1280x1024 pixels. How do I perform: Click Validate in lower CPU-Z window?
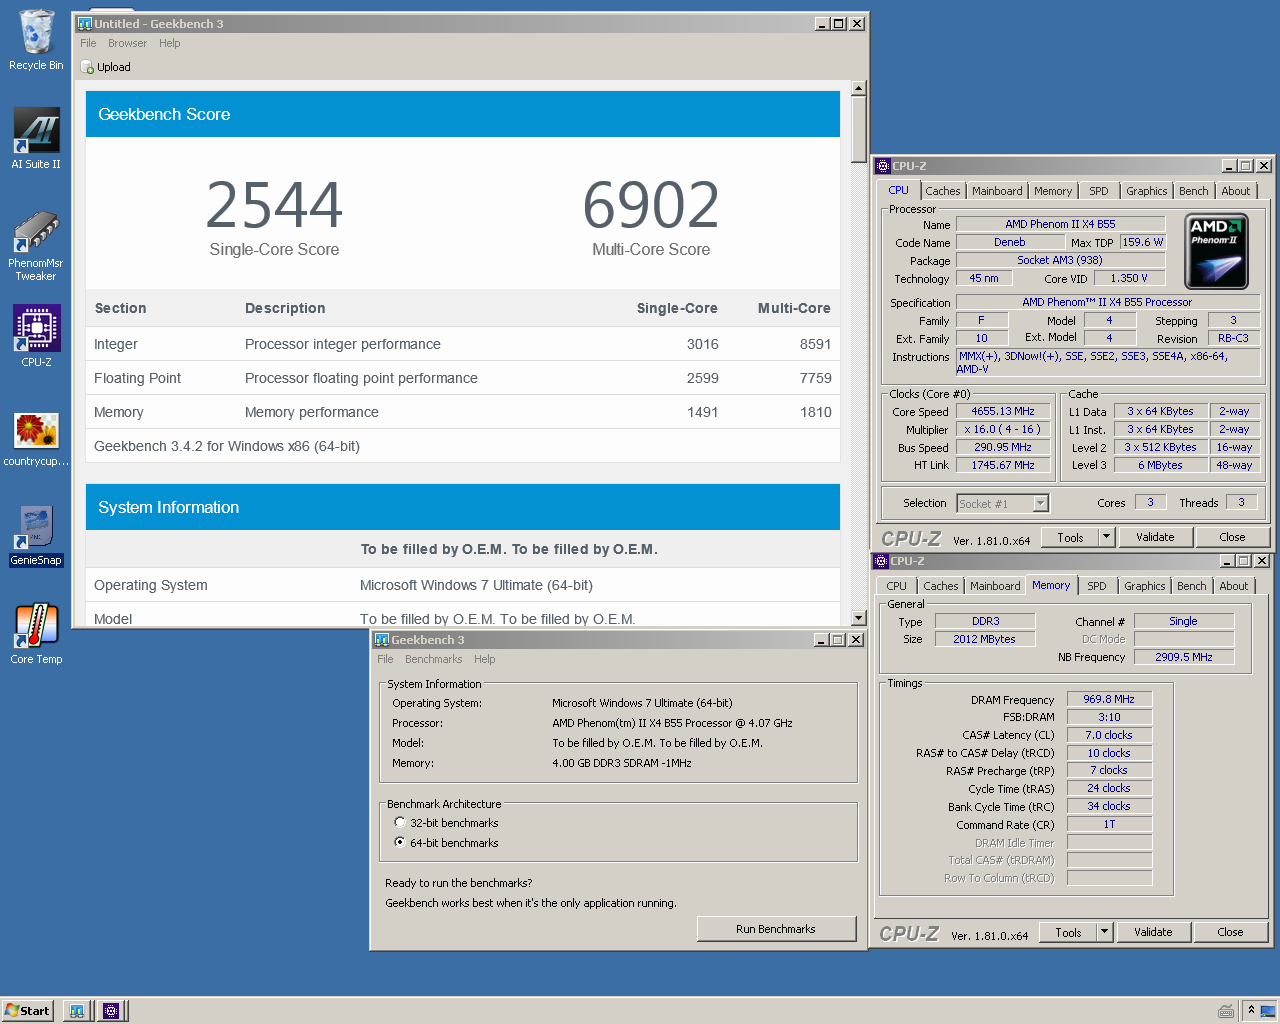(1153, 932)
